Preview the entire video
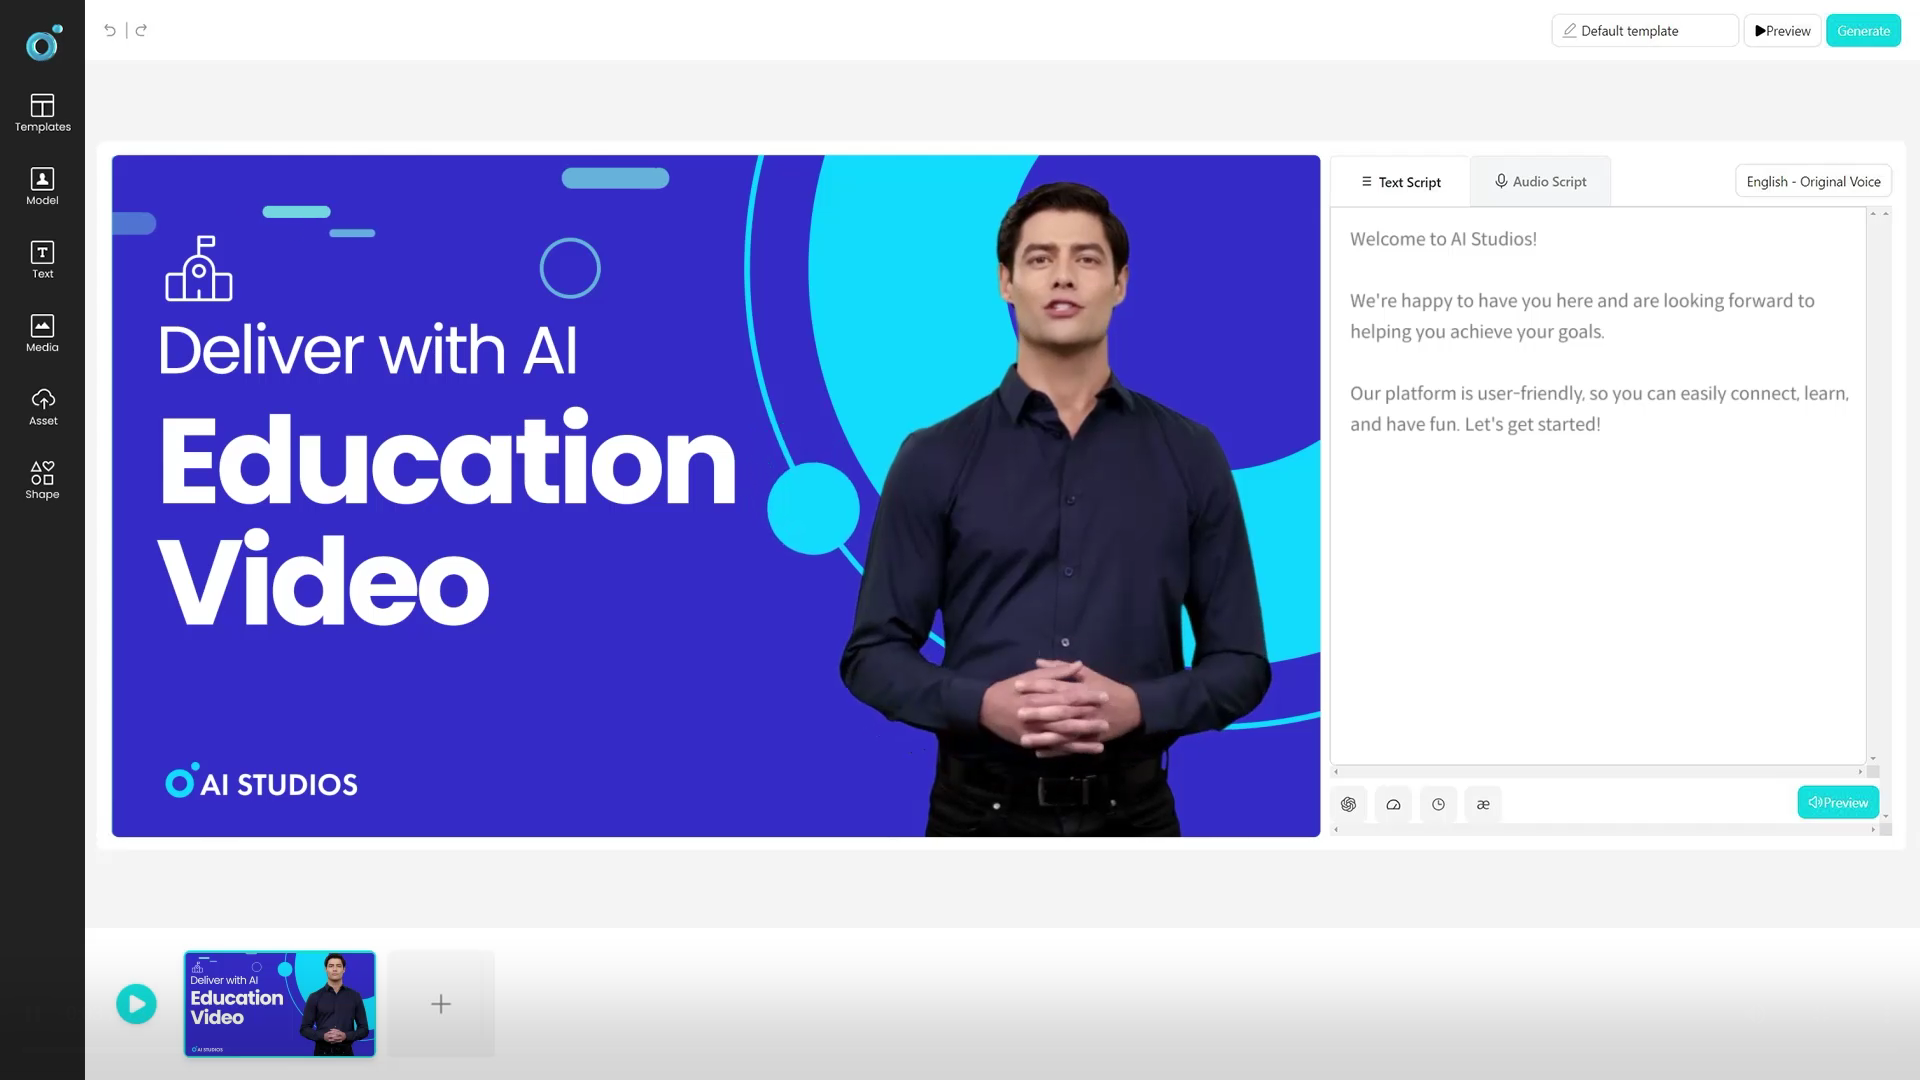The width and height of the screenshot is (1920, 1080). click(x=1782, y=30)
